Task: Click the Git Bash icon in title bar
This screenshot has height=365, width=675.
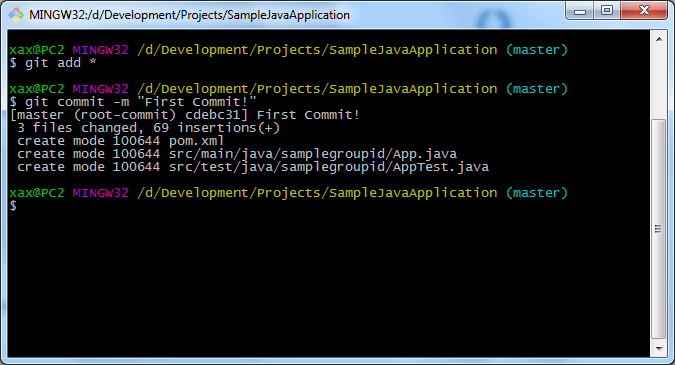Action: (16, 15)
